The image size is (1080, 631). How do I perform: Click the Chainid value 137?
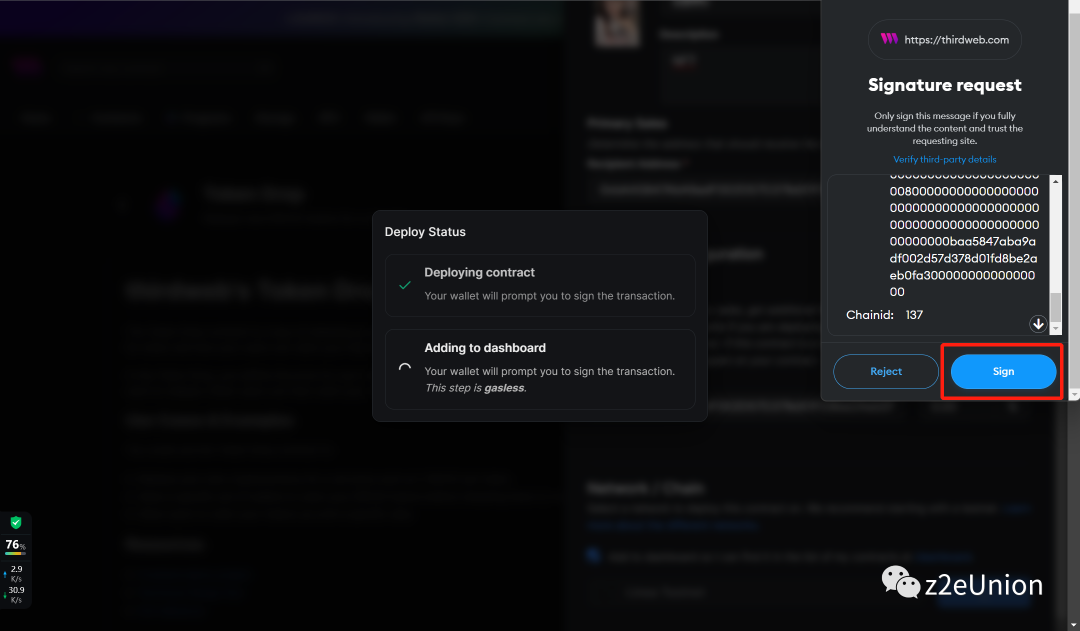[x=914, y=315]
